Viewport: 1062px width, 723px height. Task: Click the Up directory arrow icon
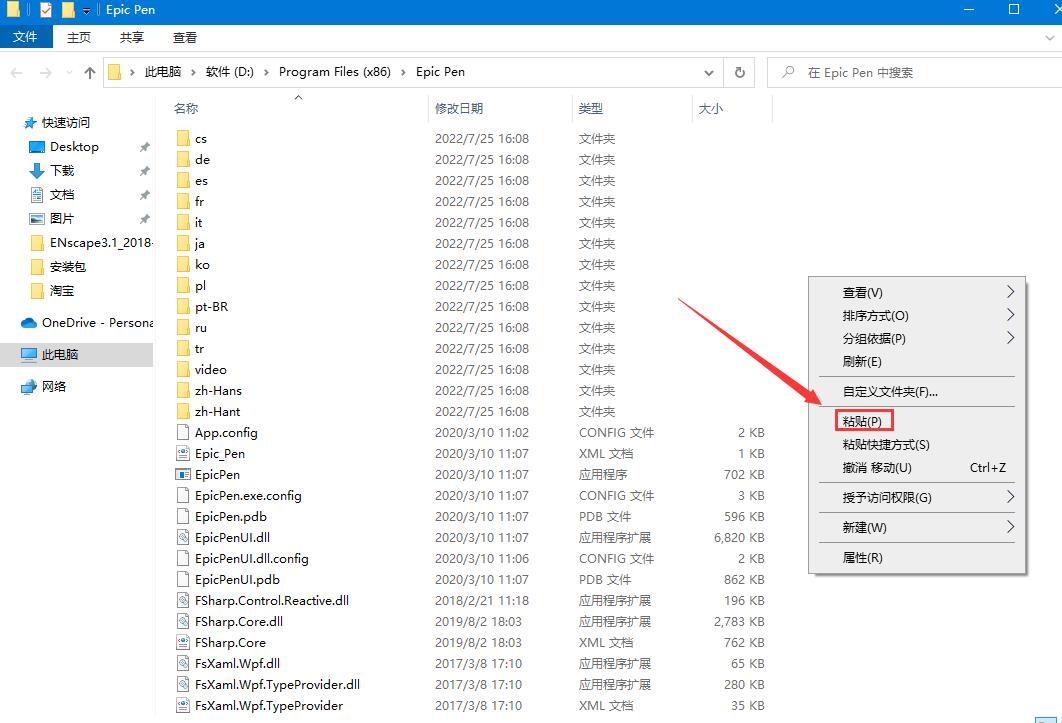click(x=90, y=72)
